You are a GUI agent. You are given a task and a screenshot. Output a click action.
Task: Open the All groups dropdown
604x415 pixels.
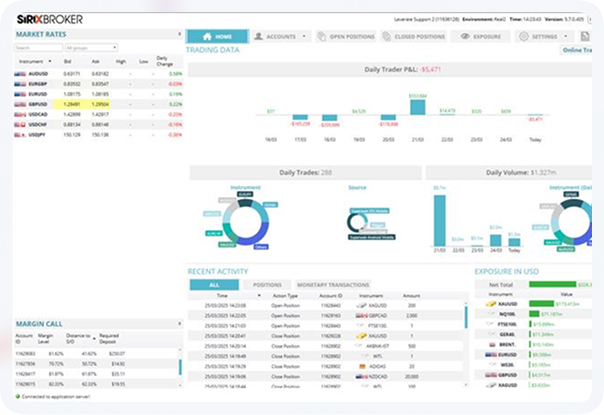point(91,48)
